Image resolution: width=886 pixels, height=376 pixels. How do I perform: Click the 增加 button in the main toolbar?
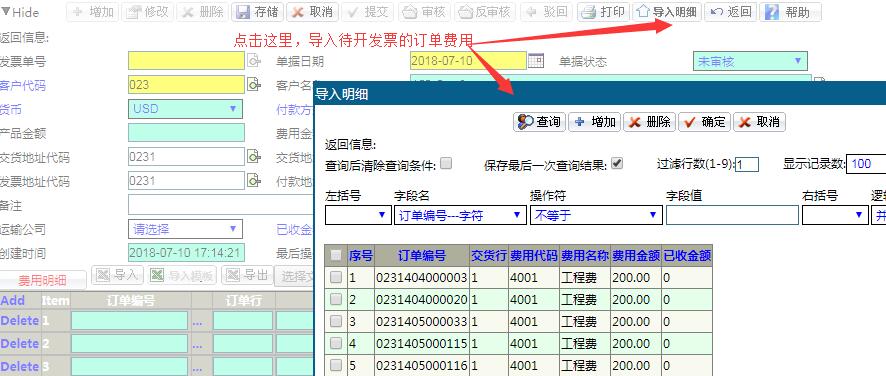tap(93, 12)
